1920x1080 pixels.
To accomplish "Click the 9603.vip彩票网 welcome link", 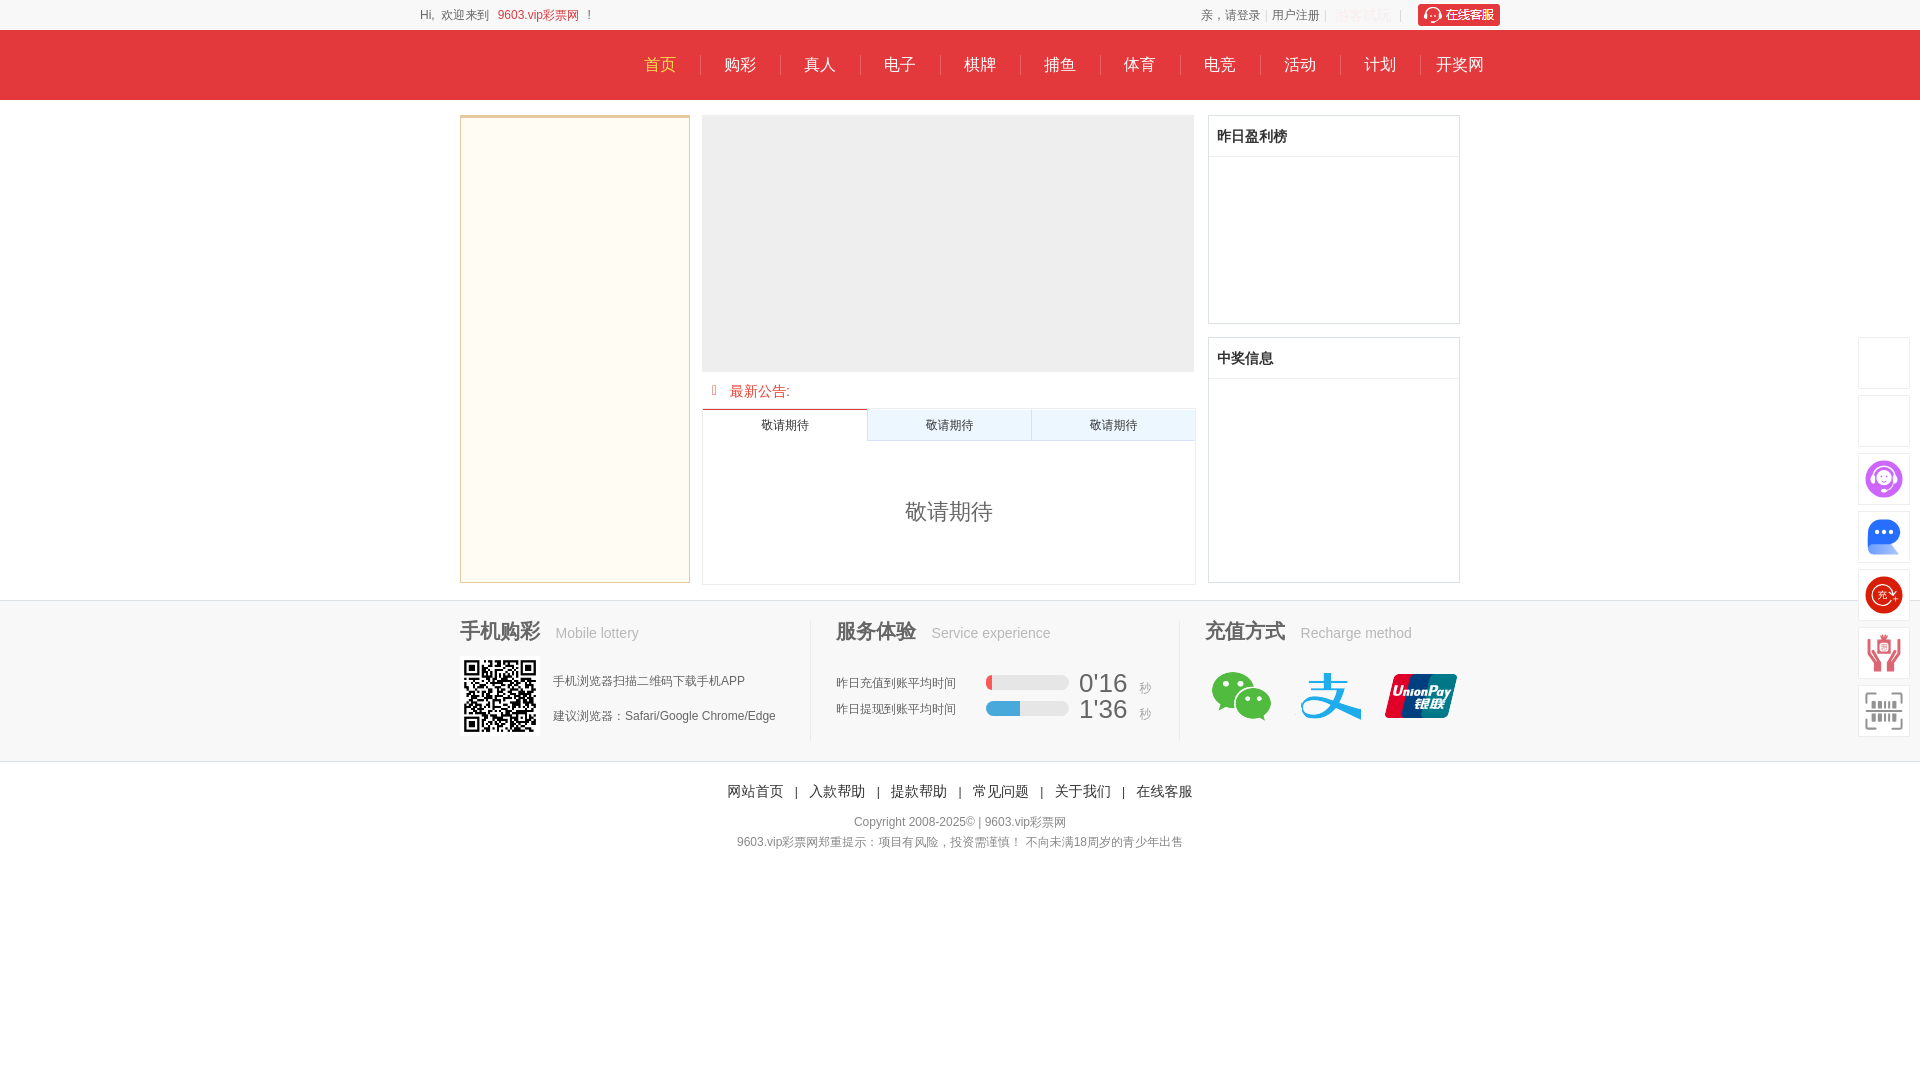I will point(538,15).
